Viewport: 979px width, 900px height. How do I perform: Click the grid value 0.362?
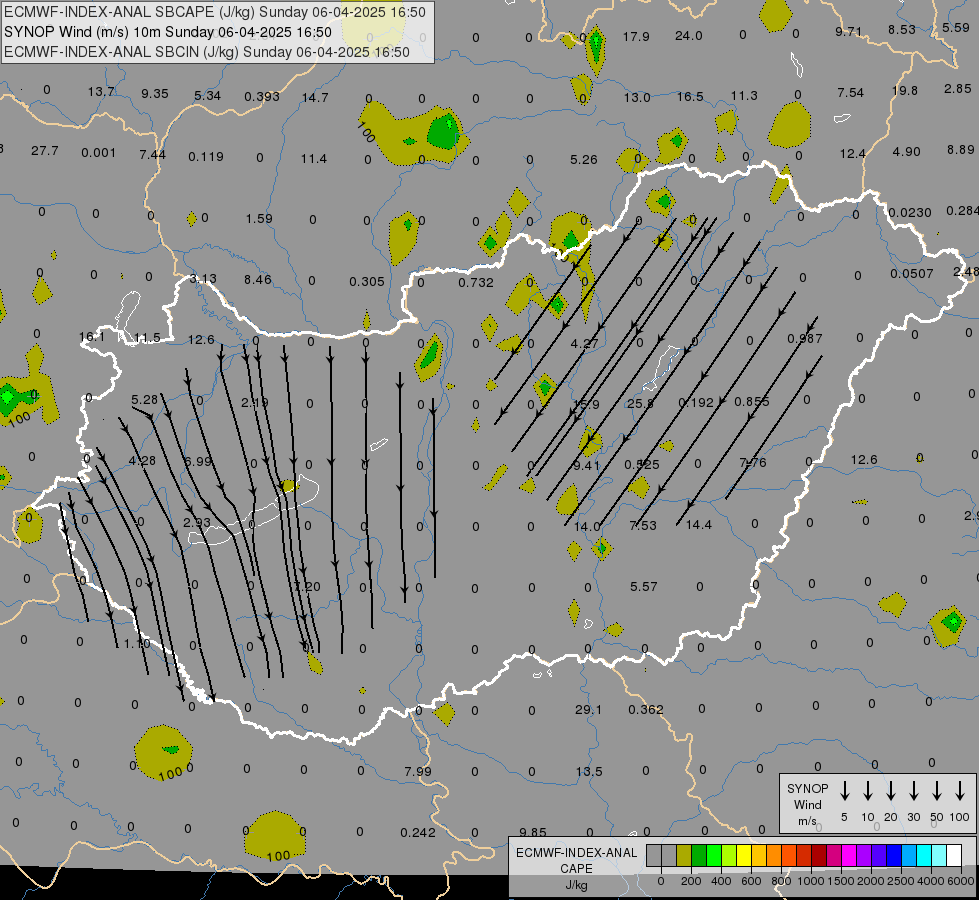pyautogui.click(x=646, y=710)
